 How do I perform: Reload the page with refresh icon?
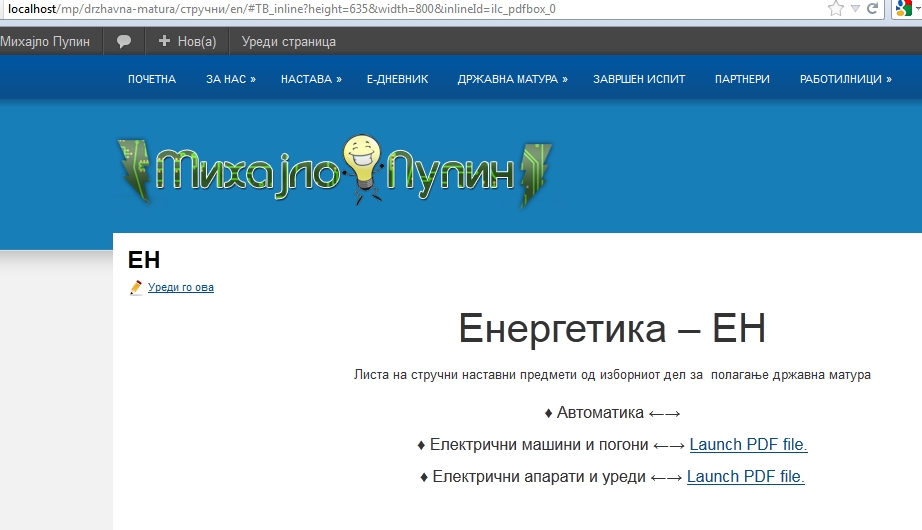point(872,8)
